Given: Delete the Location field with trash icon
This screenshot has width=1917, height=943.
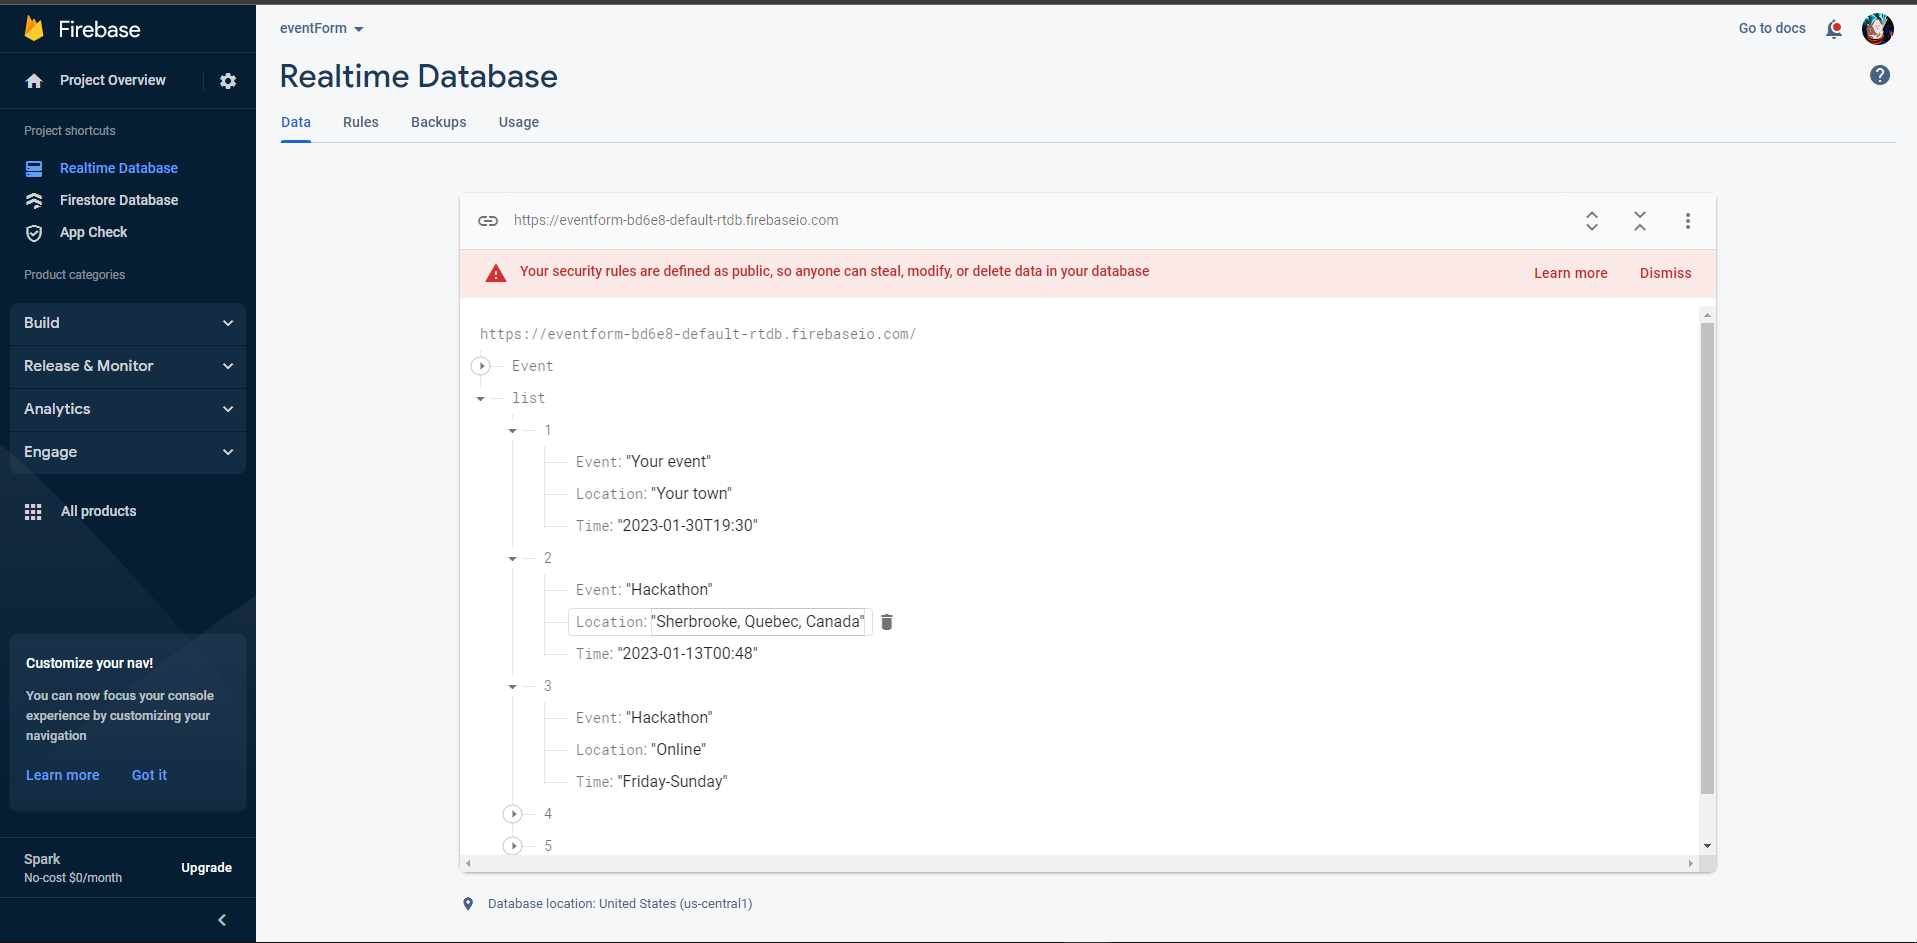Looking at the screenshot, I should point(886,622).
